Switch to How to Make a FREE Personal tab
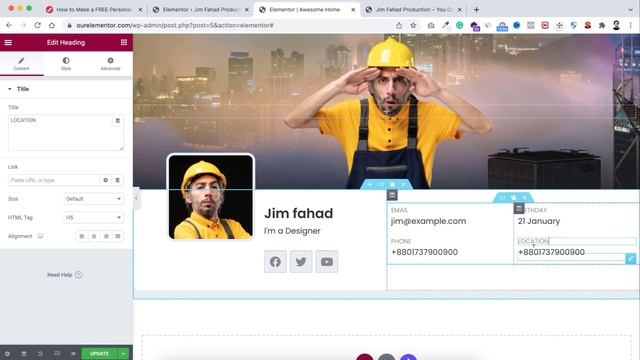This screenshot has height=360, width=640. point(94,9)
